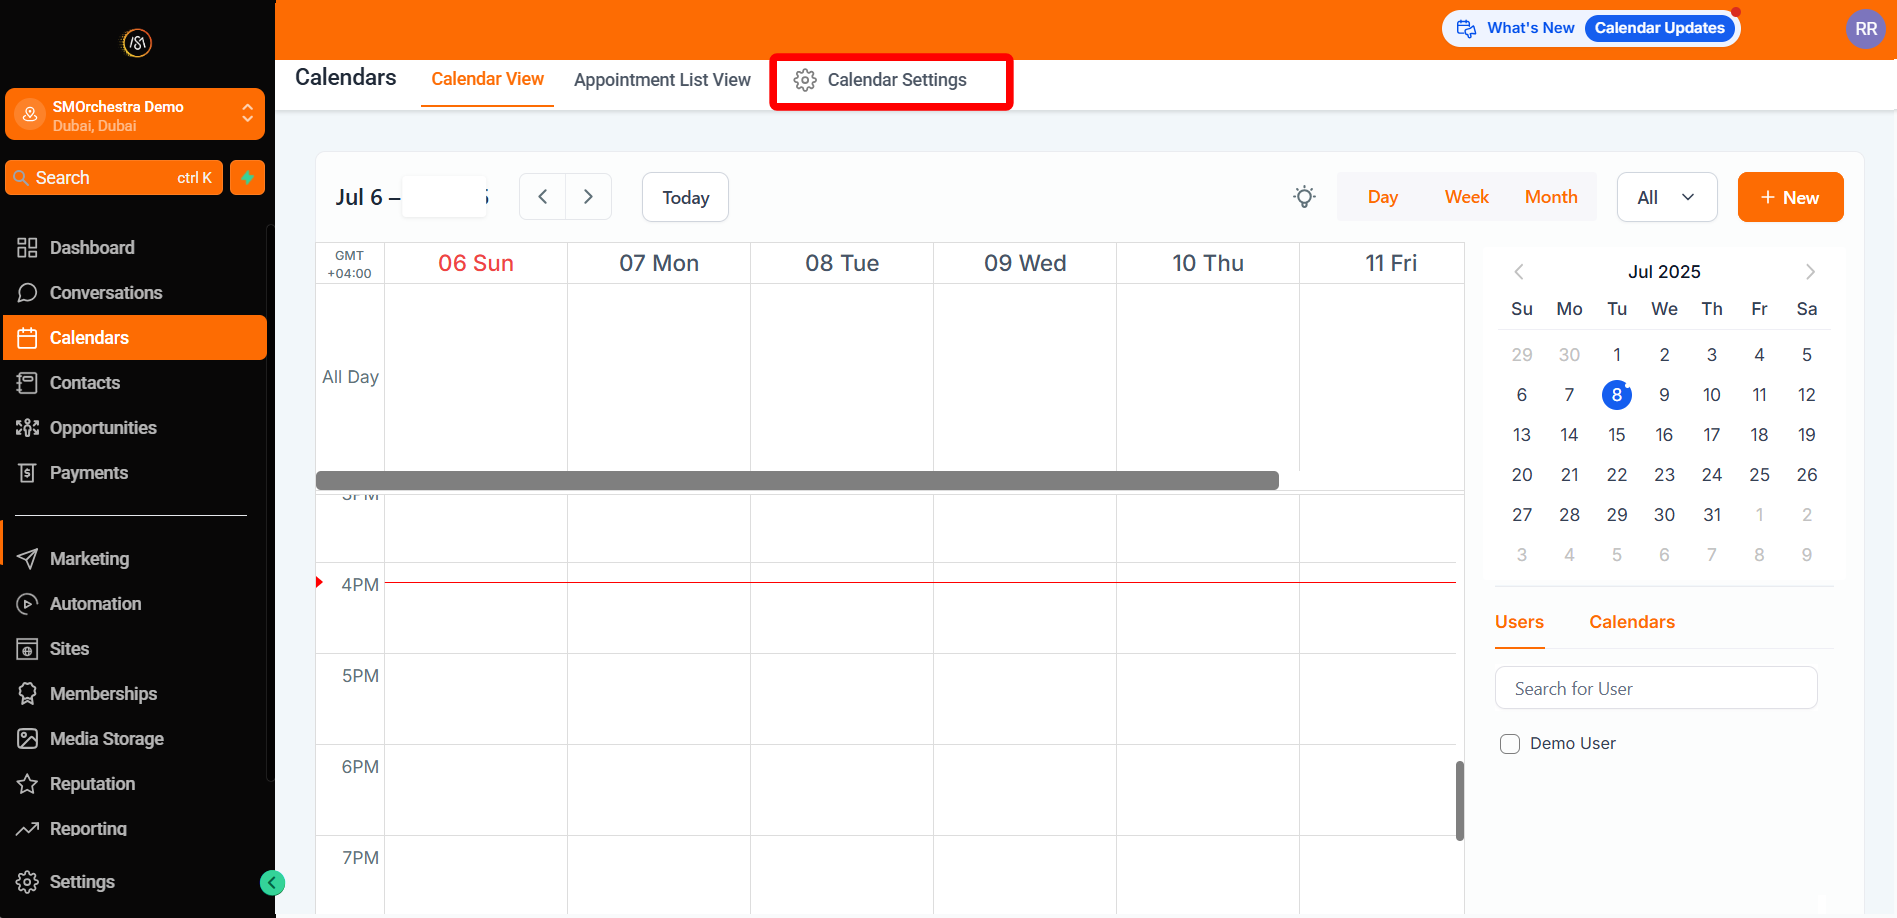Check the Demo User checkbox
The height and width of the screenshot is (918, 1897).
click(x=1510, y=743)
